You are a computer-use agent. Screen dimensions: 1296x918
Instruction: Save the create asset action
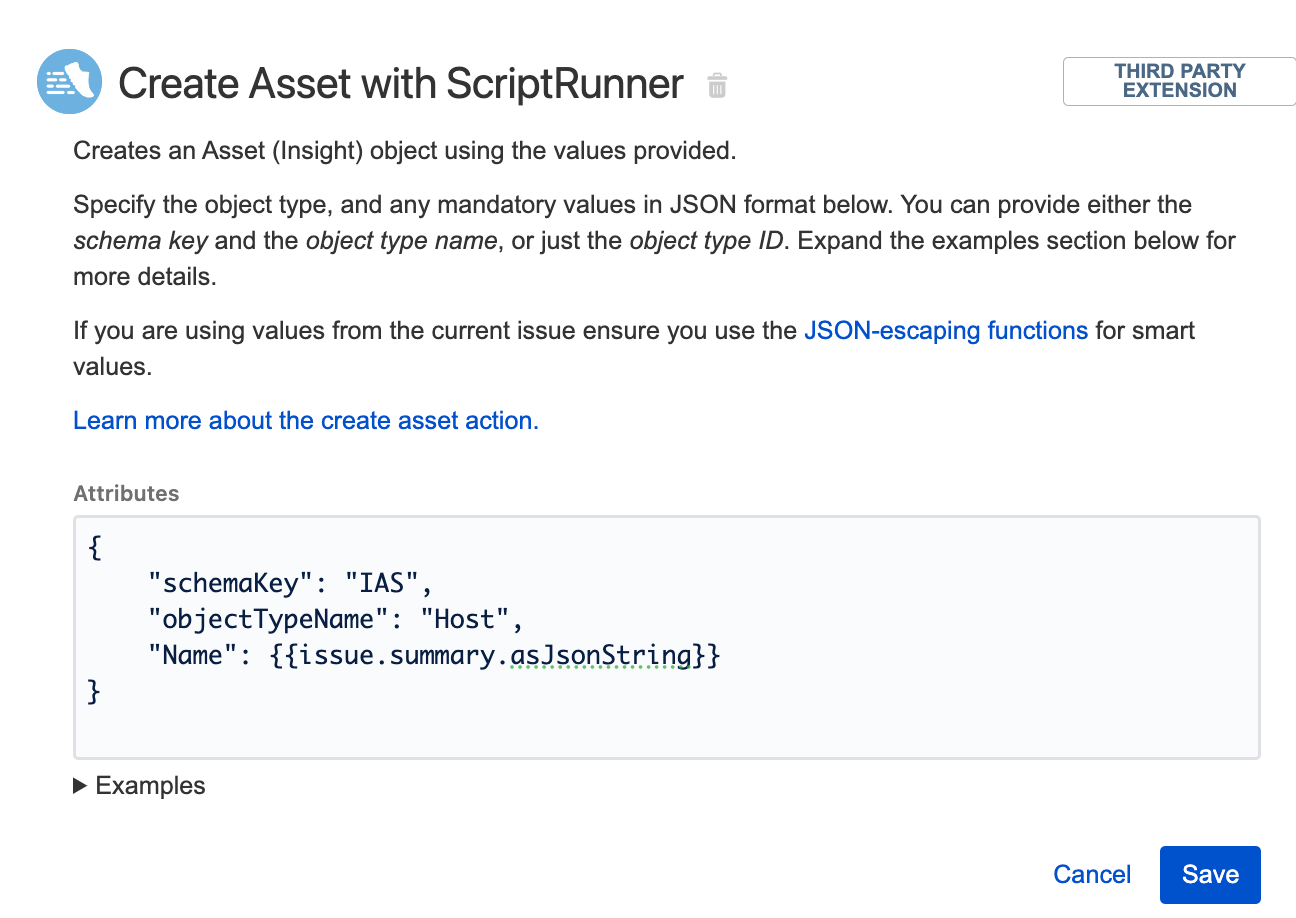(x=1210, y=875)
